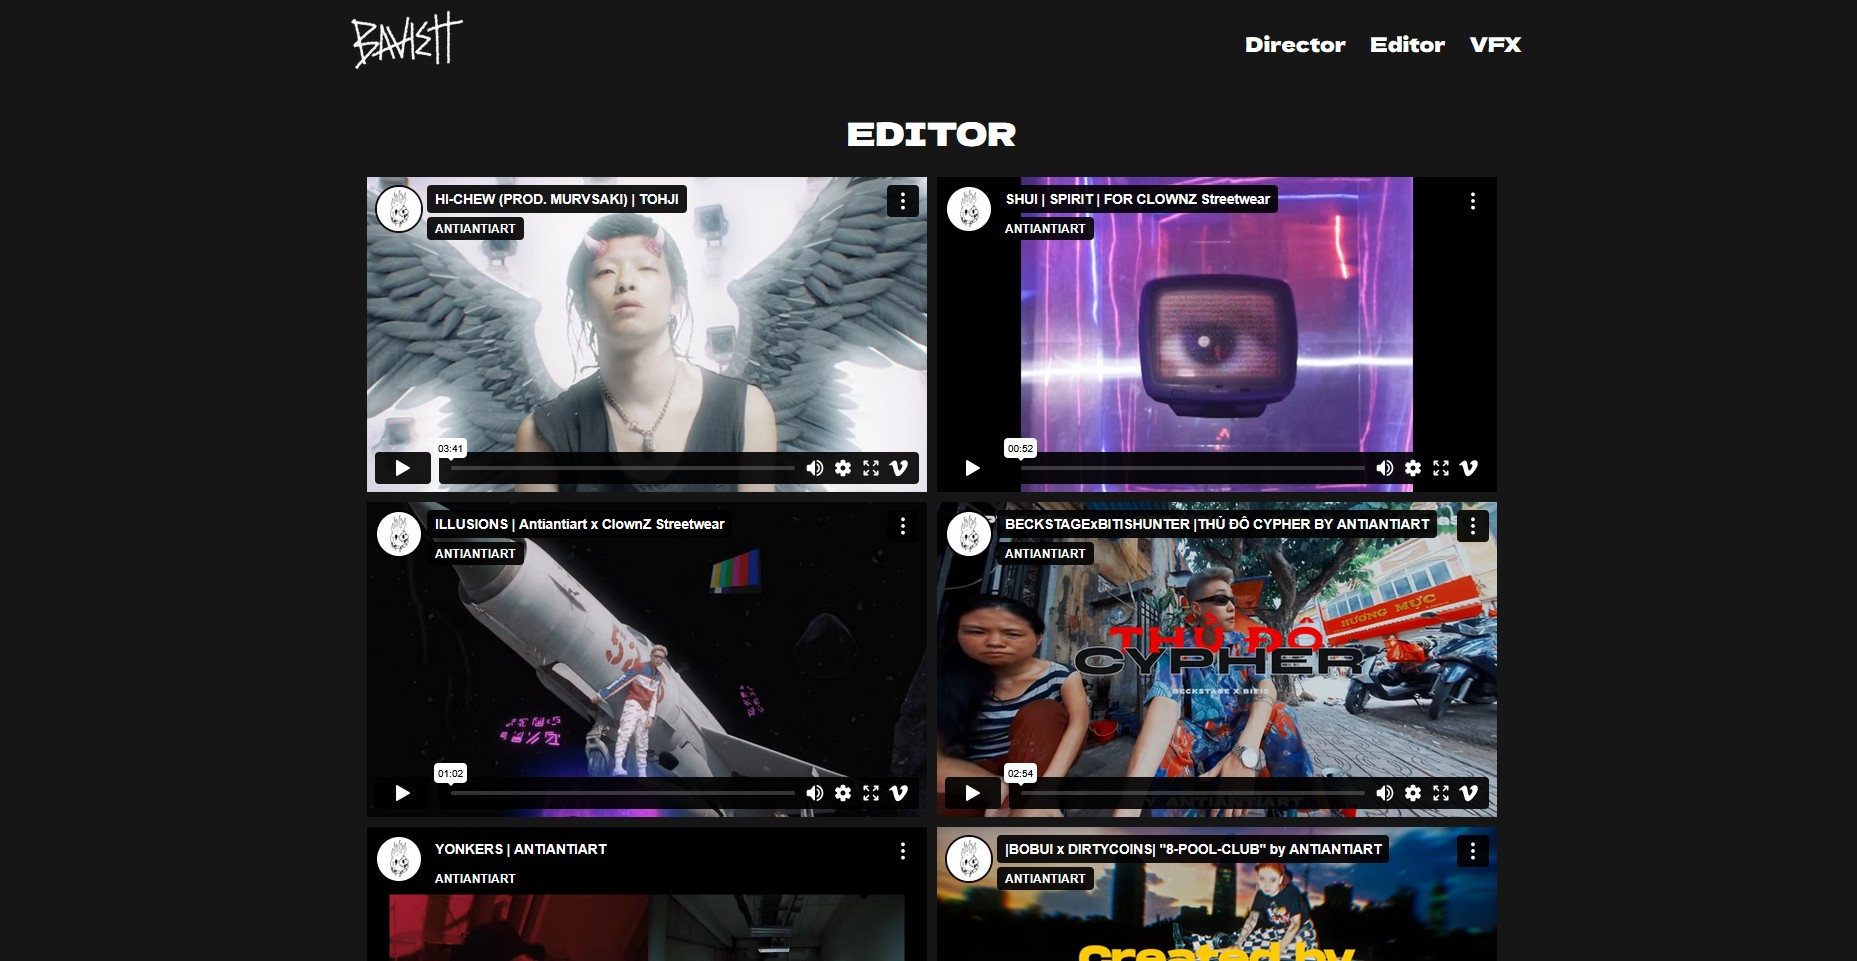Open Vimeo logo on ILLUSIONS video

[899, 793]
